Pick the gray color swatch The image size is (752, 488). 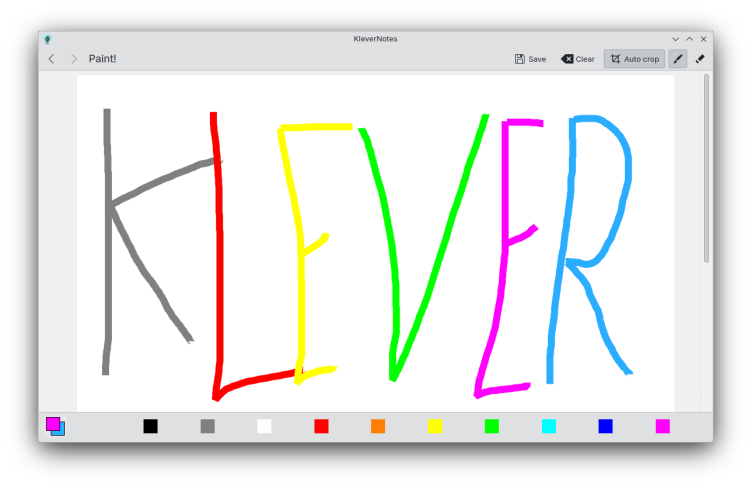pos(208,426)
